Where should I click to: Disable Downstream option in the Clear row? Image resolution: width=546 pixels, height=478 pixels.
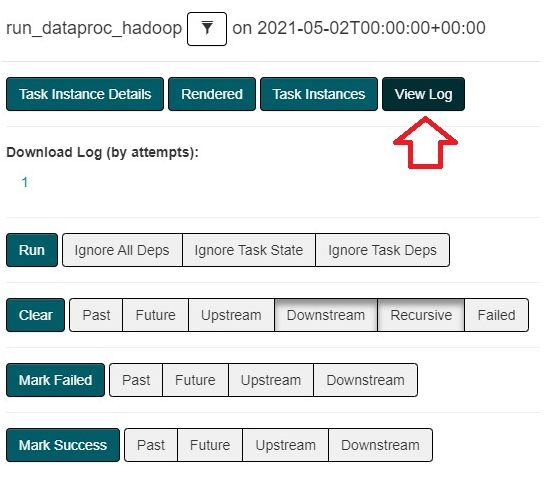pos(326,315)
